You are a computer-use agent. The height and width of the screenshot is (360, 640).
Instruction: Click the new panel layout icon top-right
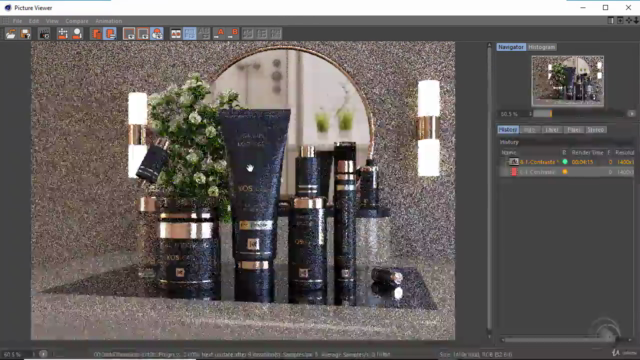point(611,20)
